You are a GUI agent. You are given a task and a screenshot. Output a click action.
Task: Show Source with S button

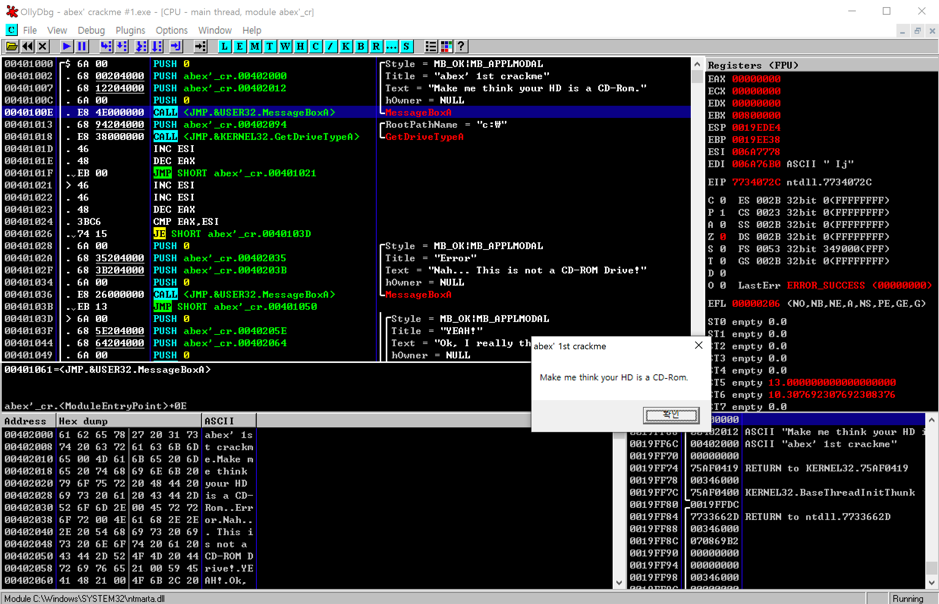407,46
